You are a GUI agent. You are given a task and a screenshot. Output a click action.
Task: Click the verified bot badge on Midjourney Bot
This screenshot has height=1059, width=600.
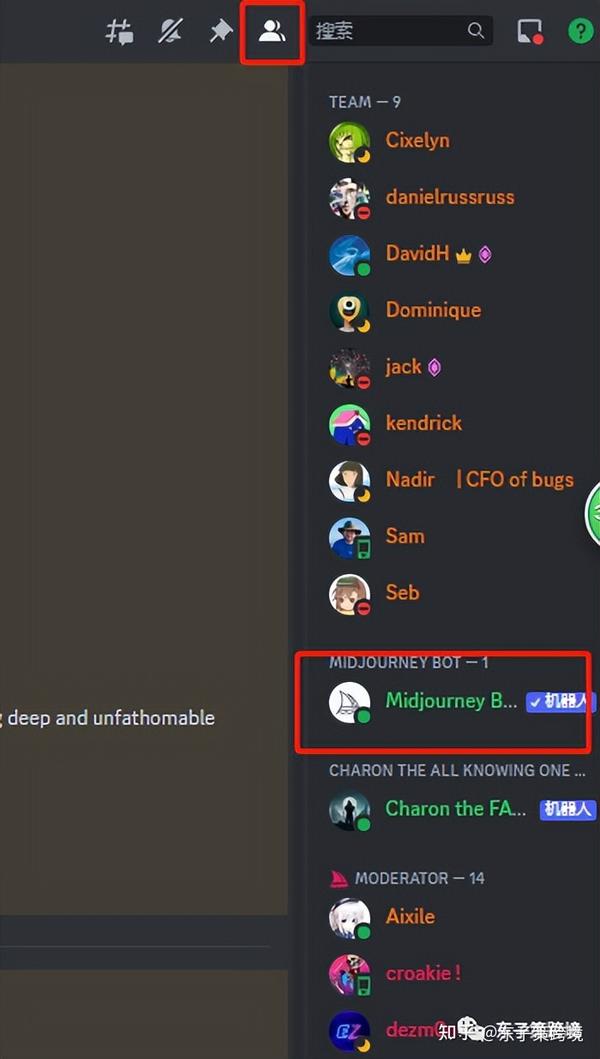(561, 702)
